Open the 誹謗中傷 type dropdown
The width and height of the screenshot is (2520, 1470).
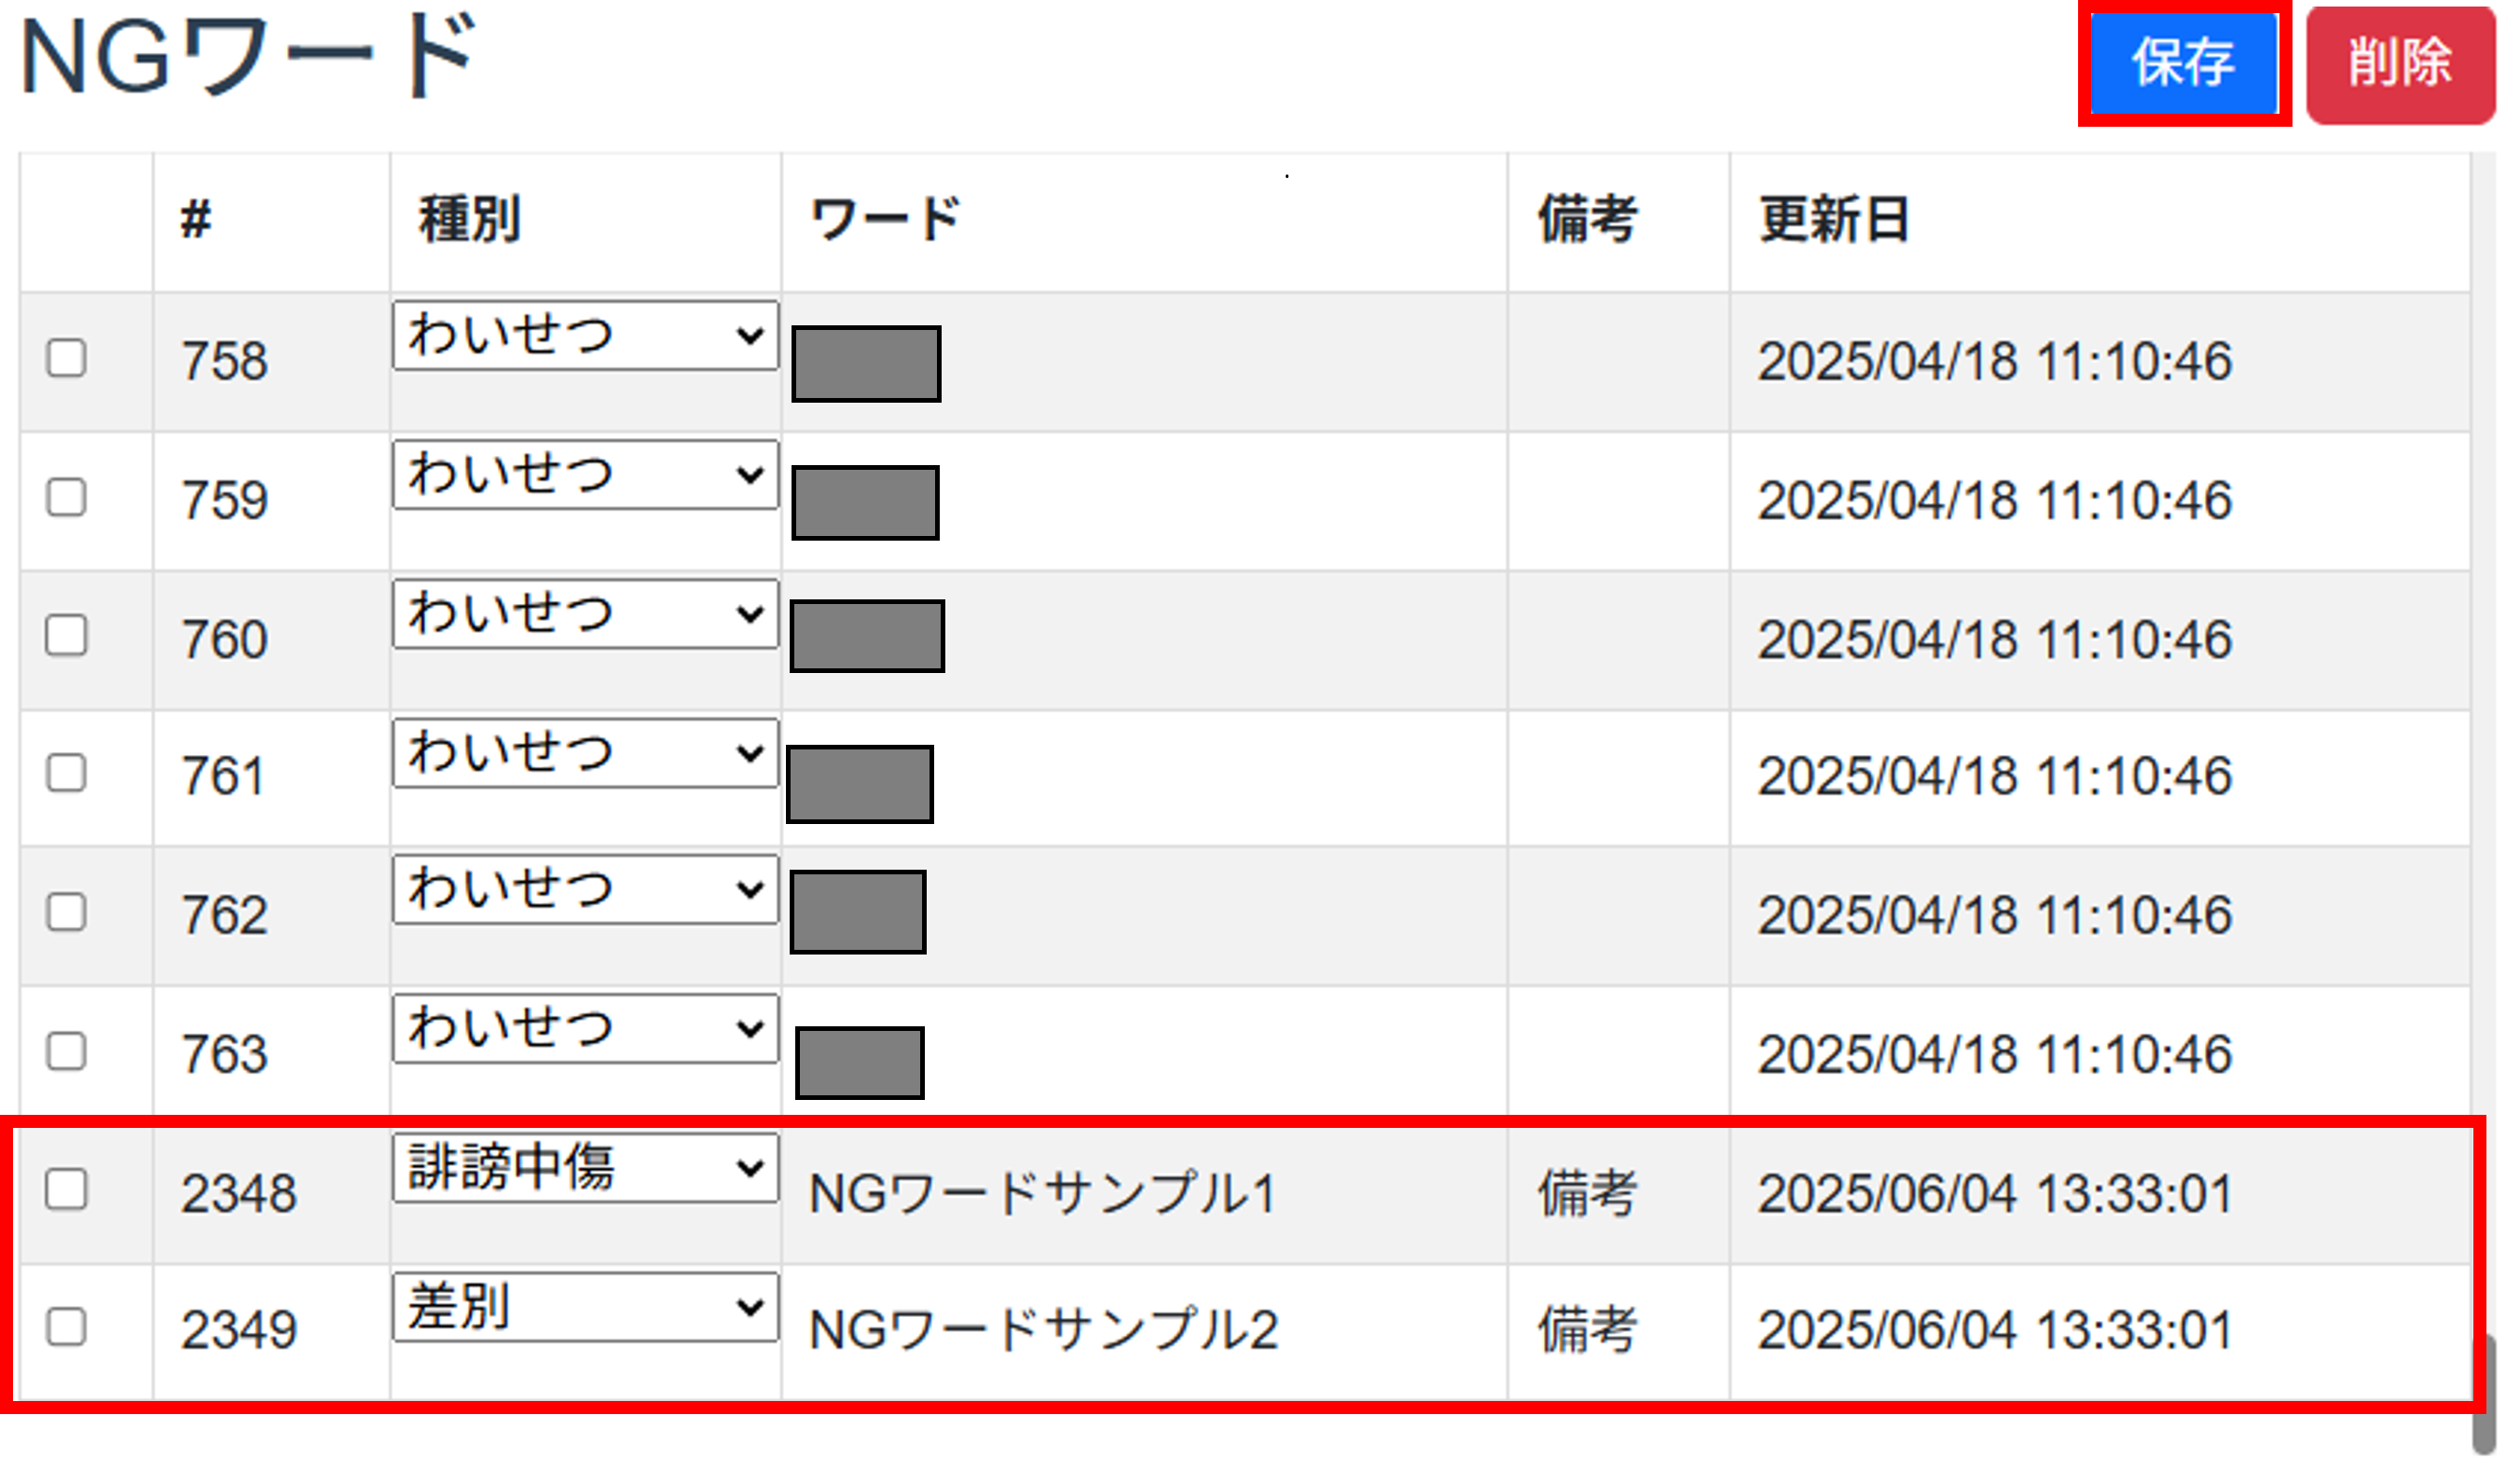[x=585, y=1168]
